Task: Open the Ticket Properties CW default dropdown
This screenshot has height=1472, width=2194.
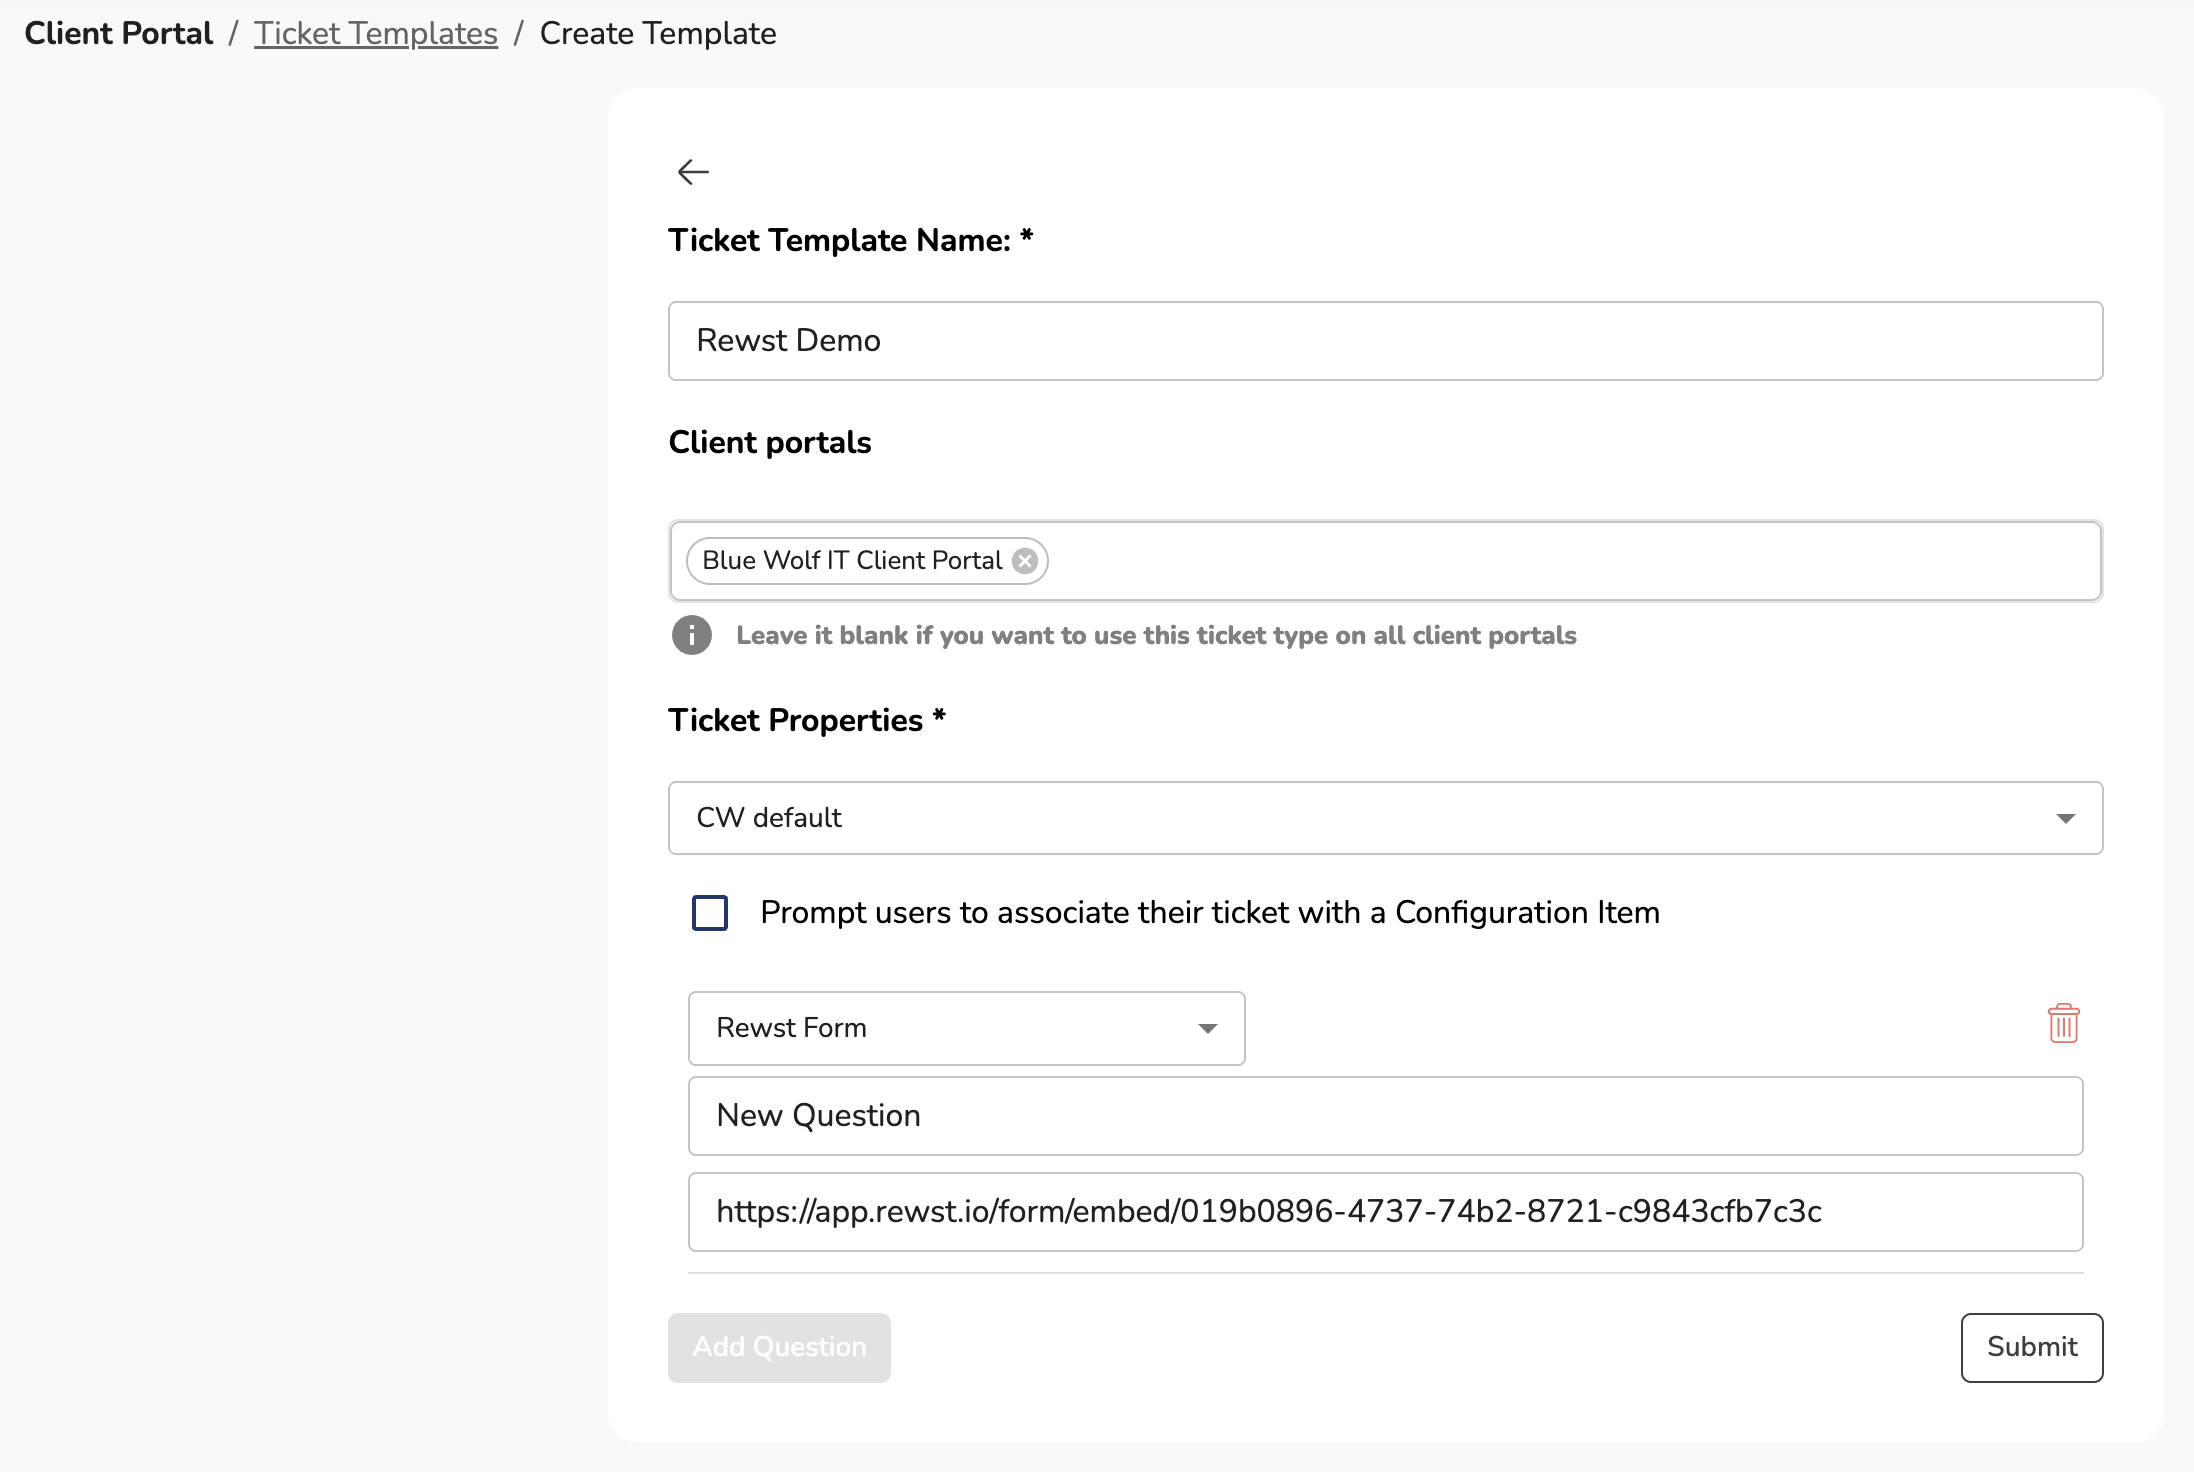Action: [1384, 818]
